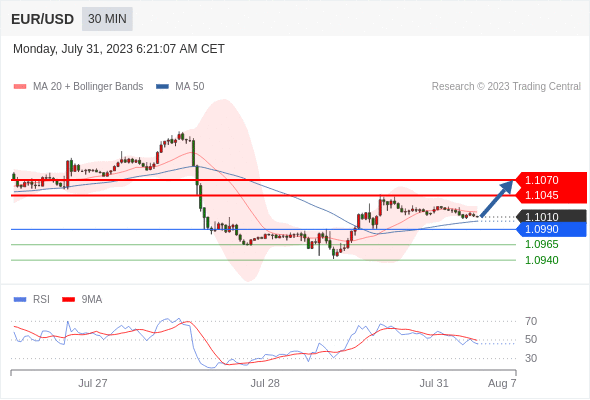This screenshot has width=590, height=400.
Task: Click the EUR/USD pair title
Action: click(43, 19)
